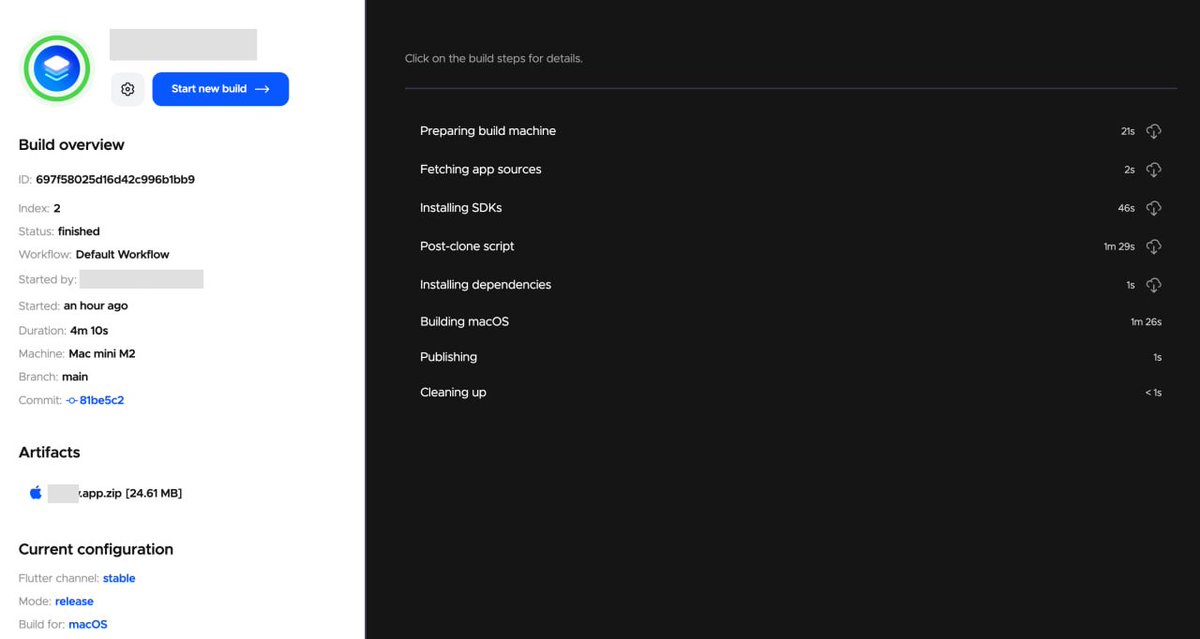Click the app logo avatar
Image resolution: width=1200 pixels, height=639 pixels.
point(57,68)
